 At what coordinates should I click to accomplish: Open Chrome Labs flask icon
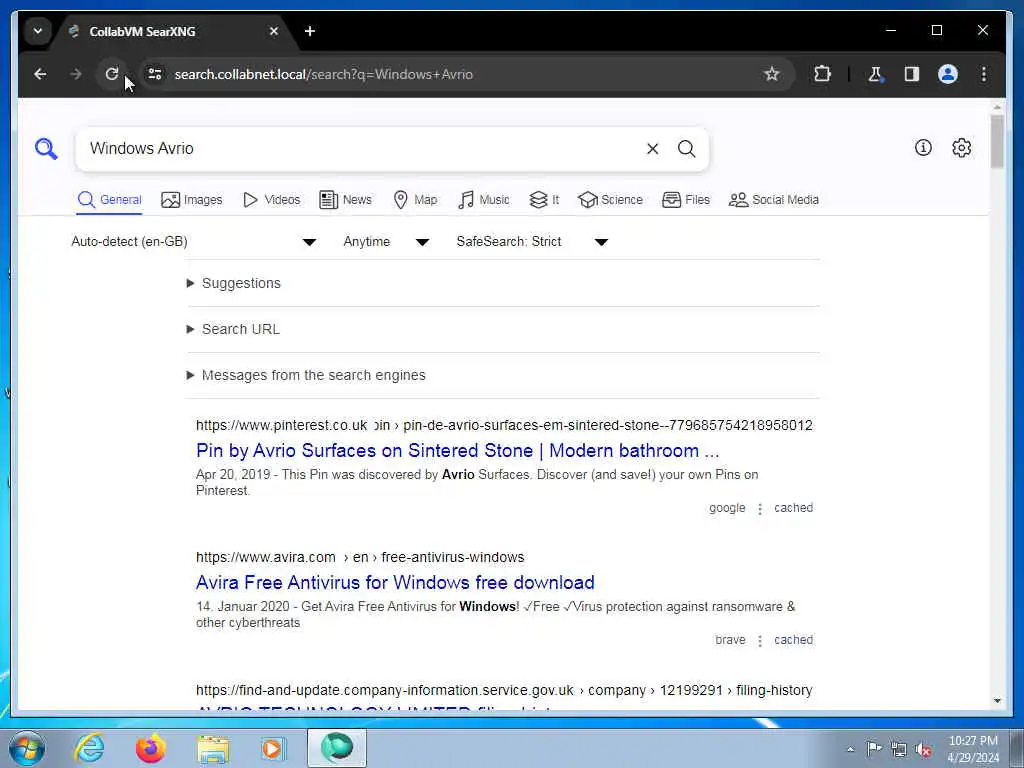click(x=875, y=74)
